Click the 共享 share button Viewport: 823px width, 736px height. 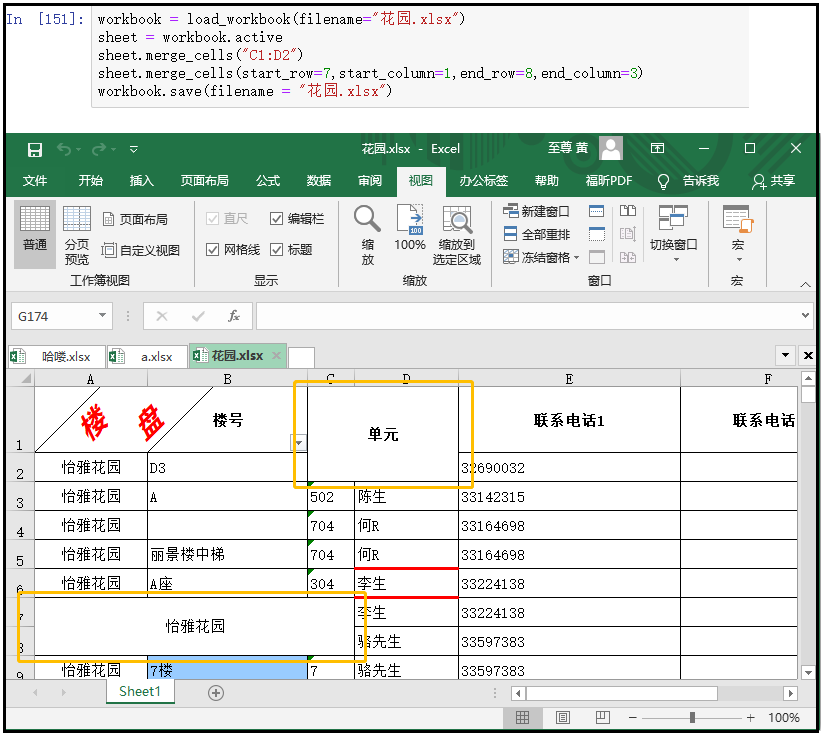[x=773, y=181]
